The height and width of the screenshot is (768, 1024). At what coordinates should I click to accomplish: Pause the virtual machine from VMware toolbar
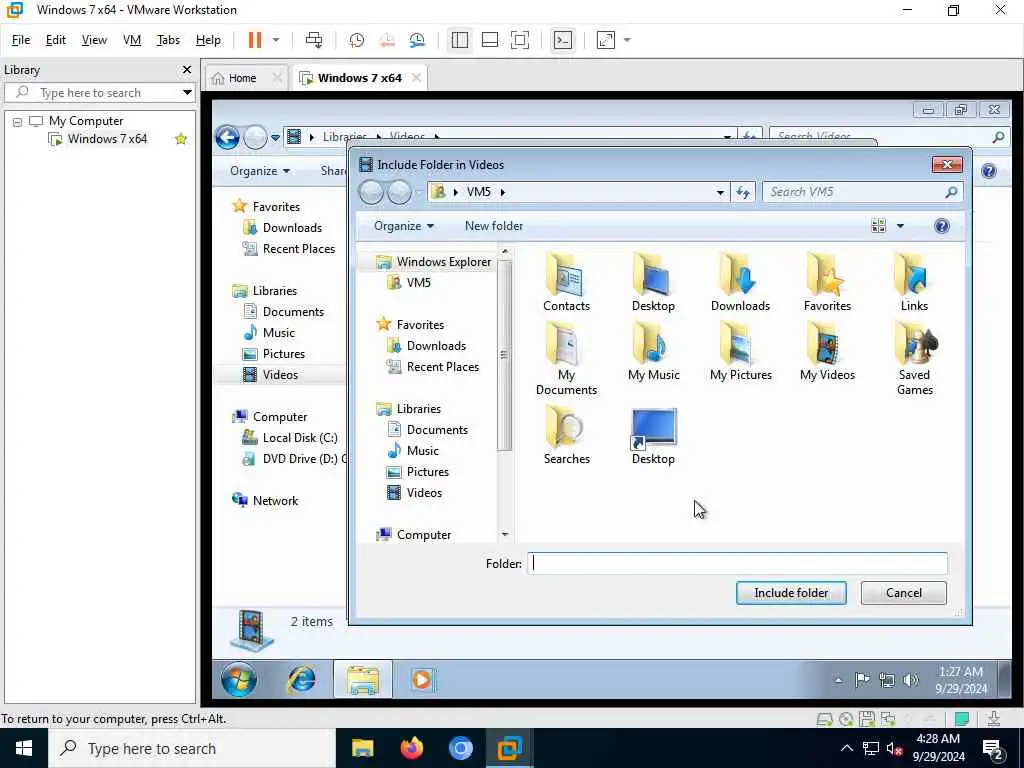255,40
